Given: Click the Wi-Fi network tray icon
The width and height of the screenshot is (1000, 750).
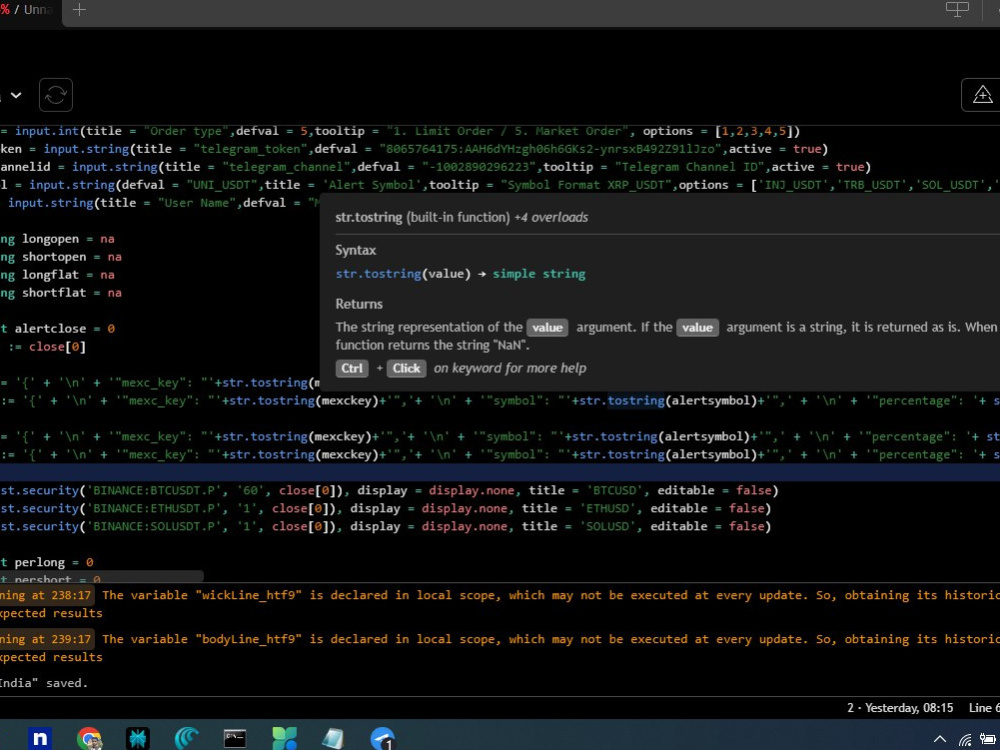Looking at the screenshot, I should [966, 740].
